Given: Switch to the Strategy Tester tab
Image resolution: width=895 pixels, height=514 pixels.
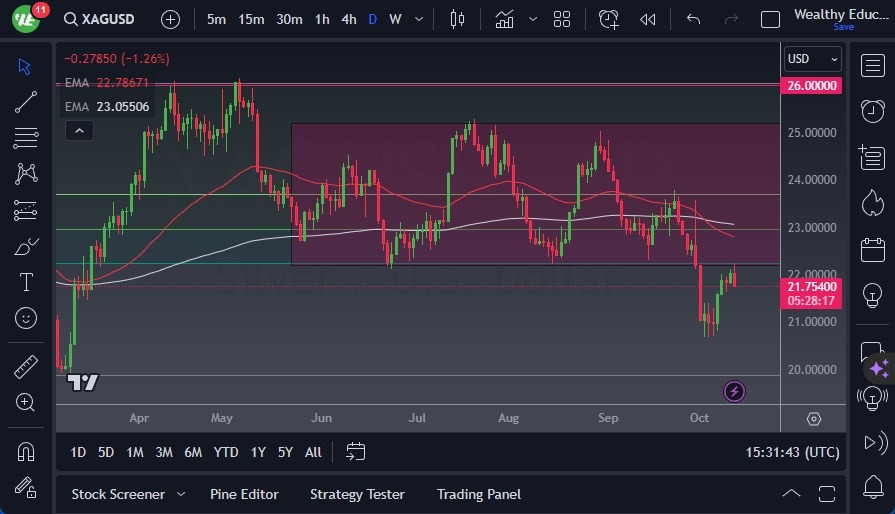Looking at the screenshot, I should click(x=357, y=494).
